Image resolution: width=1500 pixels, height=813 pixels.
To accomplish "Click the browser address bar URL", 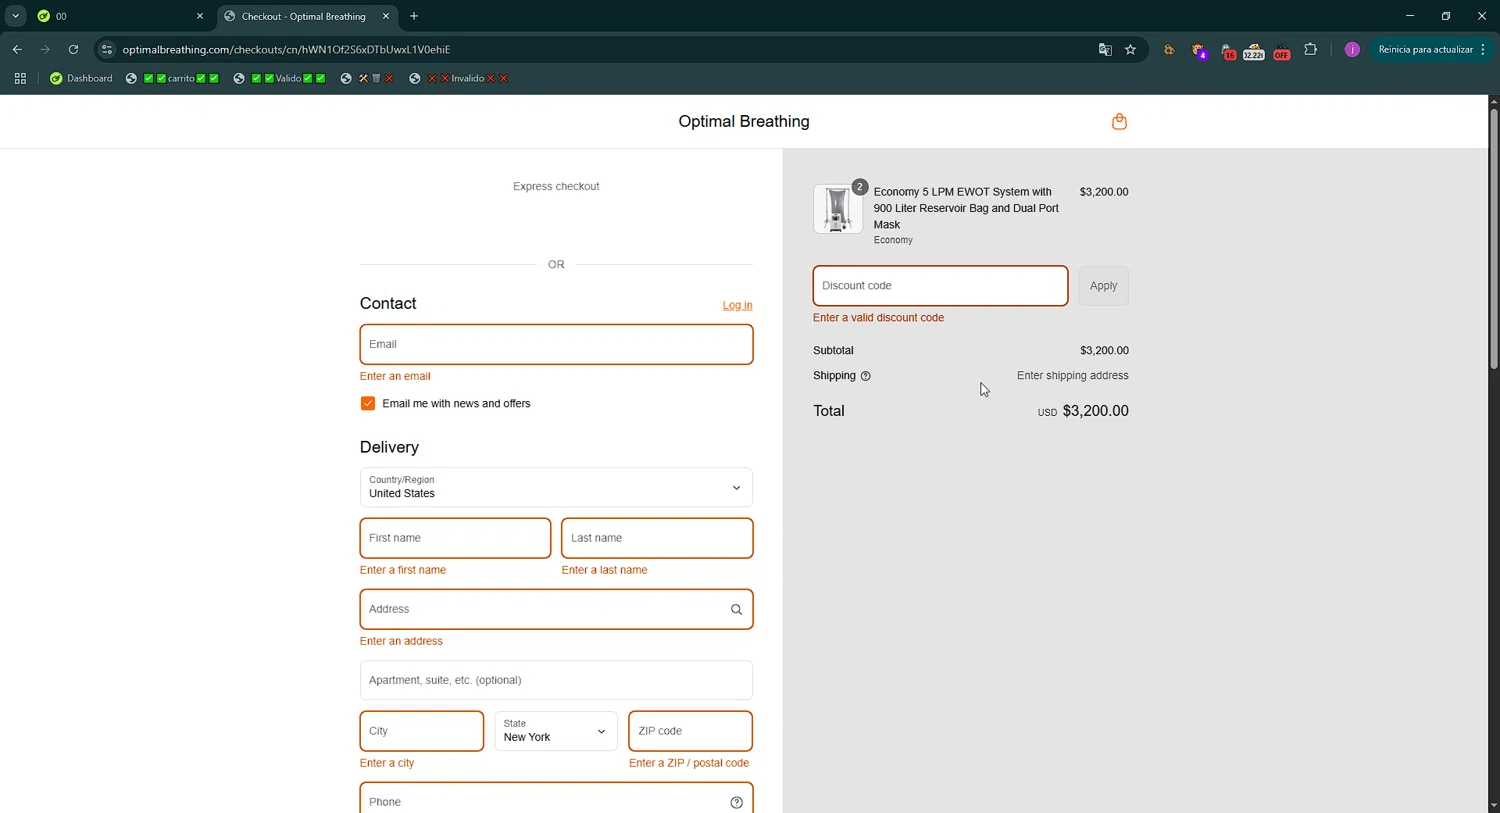I will coord(286,49).
